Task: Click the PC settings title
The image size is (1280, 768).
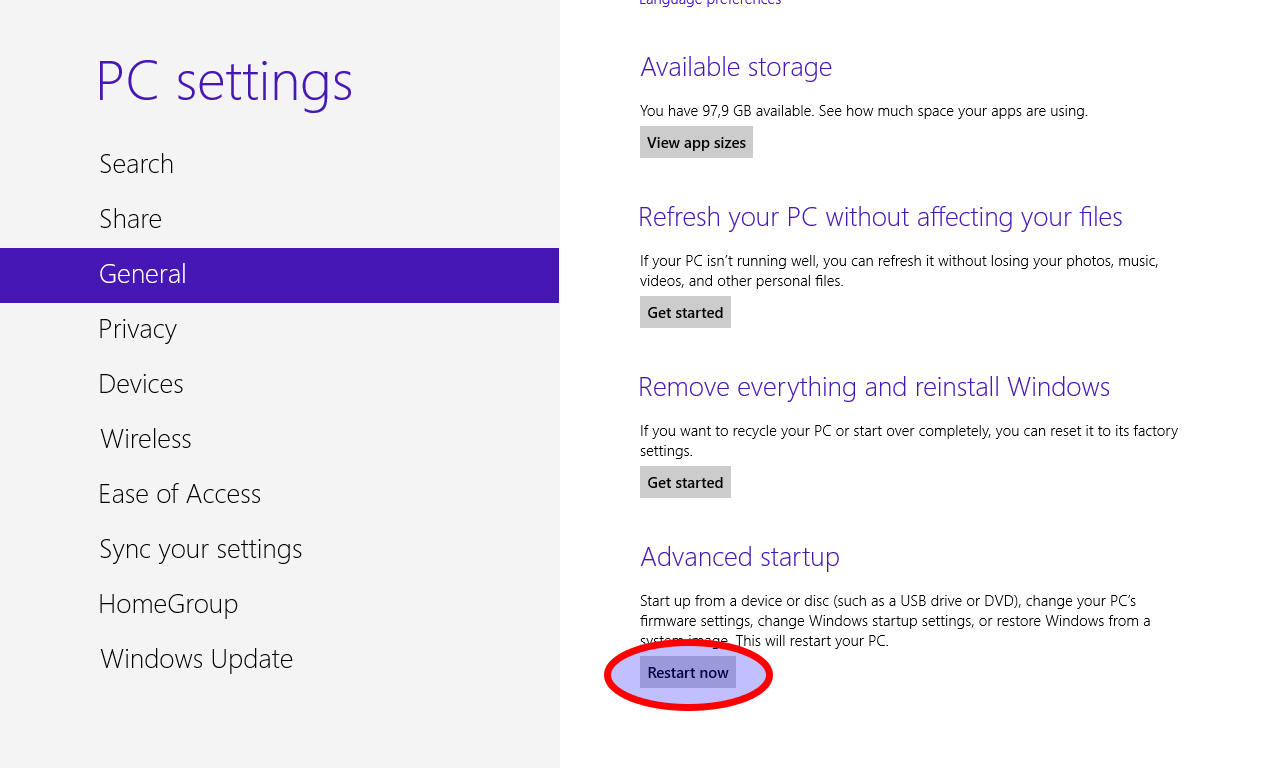Action: [225, 81]
